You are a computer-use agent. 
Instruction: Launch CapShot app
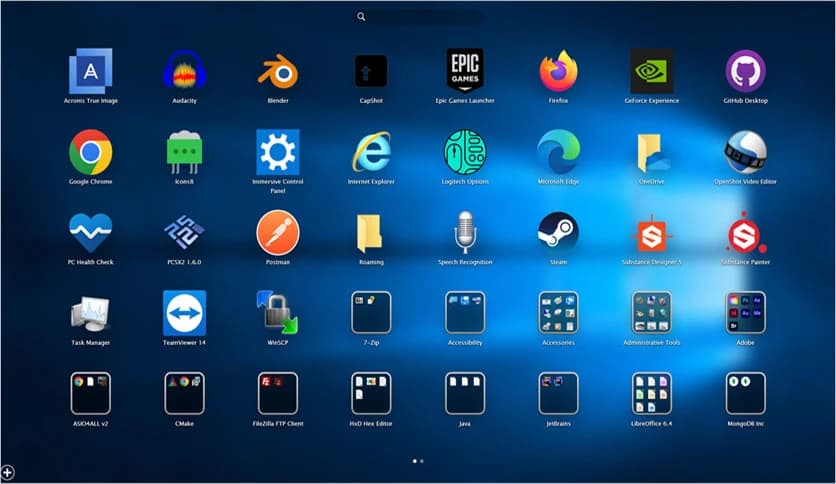point(371,71)
